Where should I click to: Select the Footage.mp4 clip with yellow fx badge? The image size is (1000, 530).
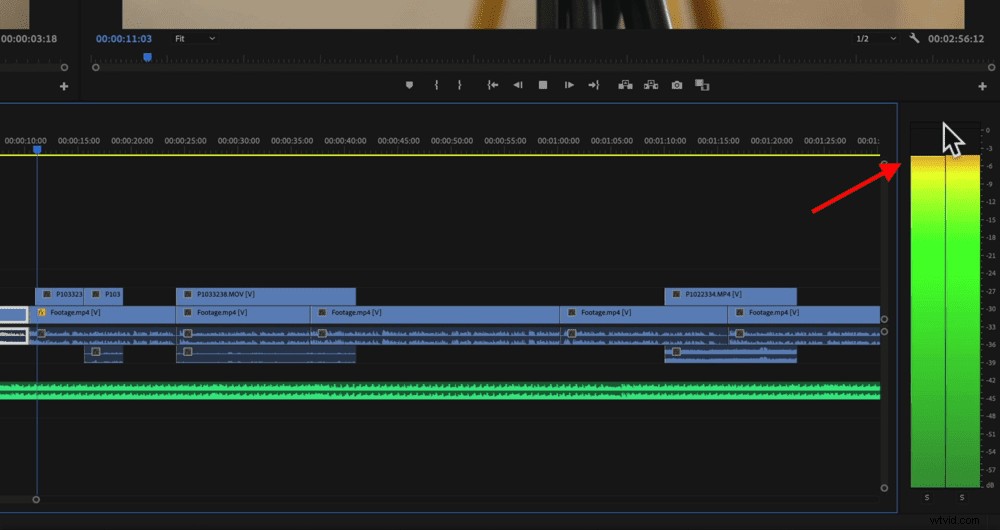(102, 314)
